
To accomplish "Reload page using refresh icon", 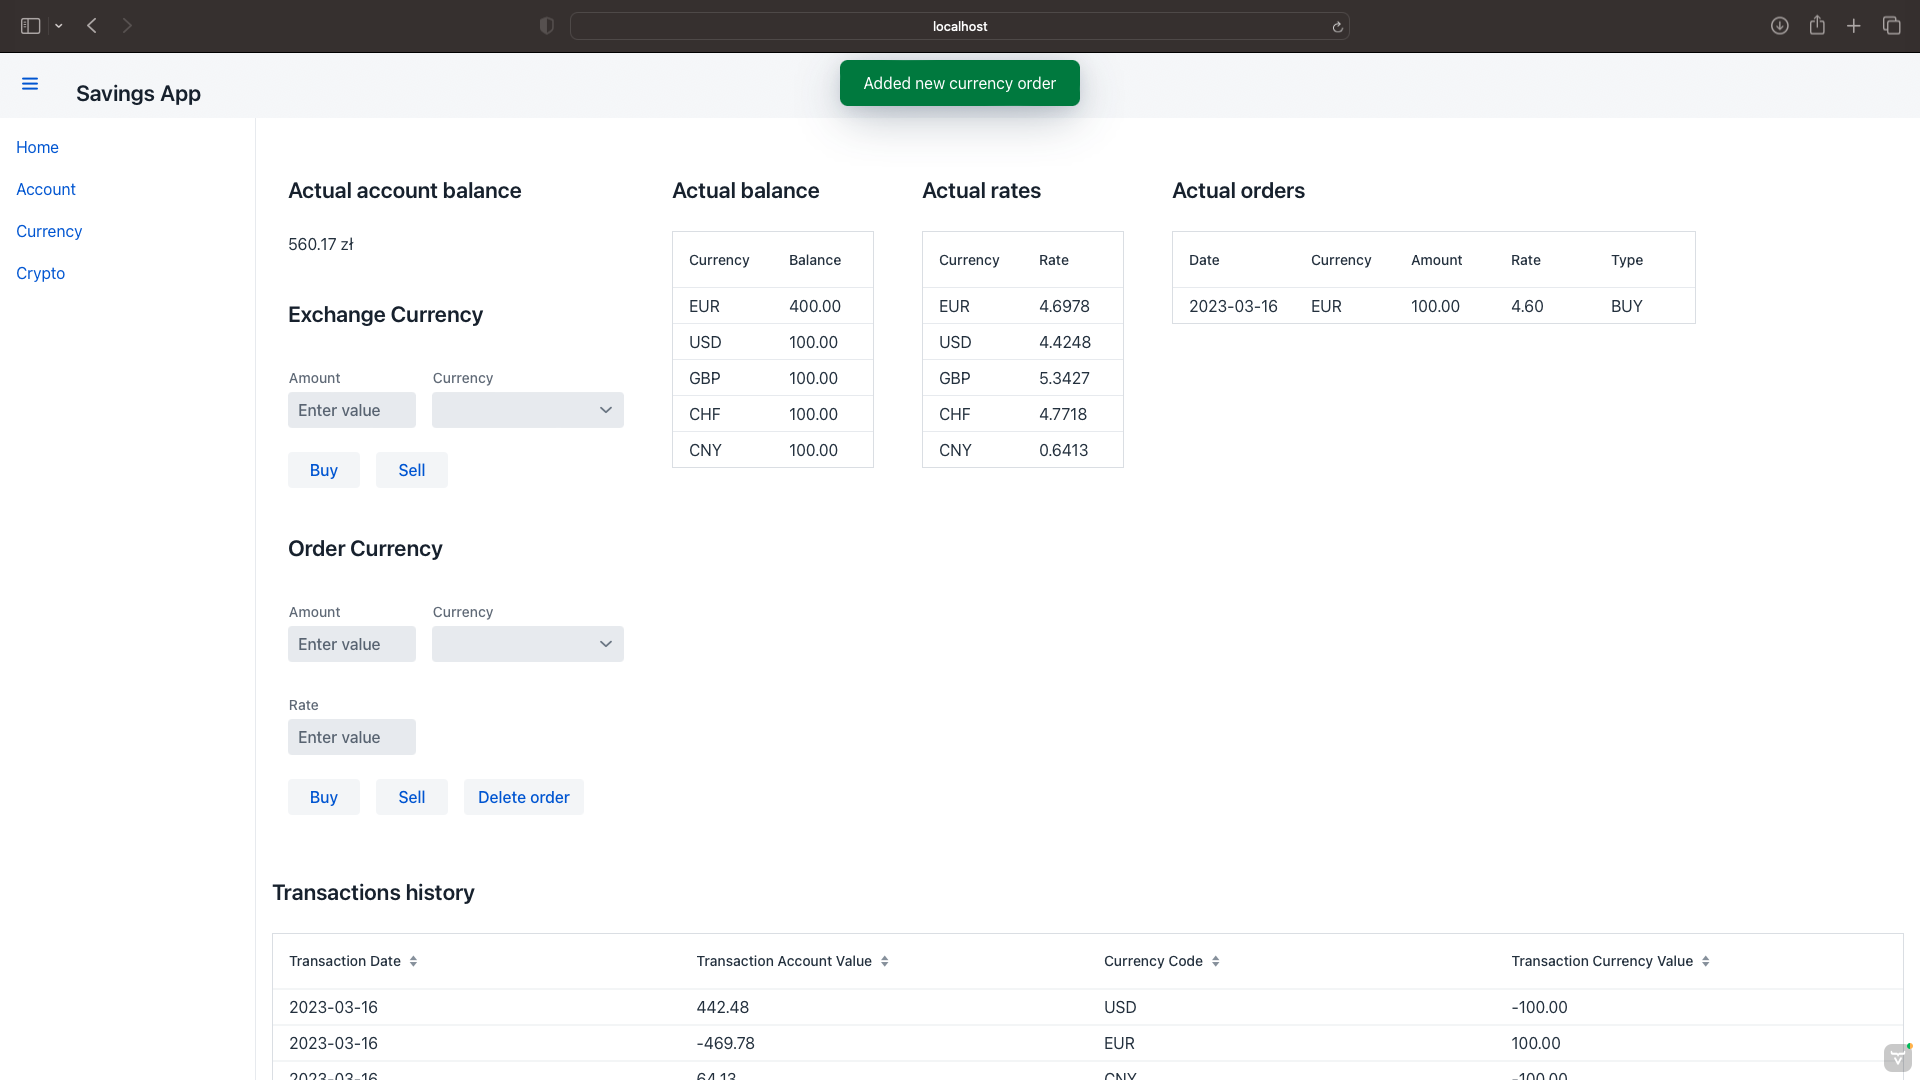I will (1337, 27).
